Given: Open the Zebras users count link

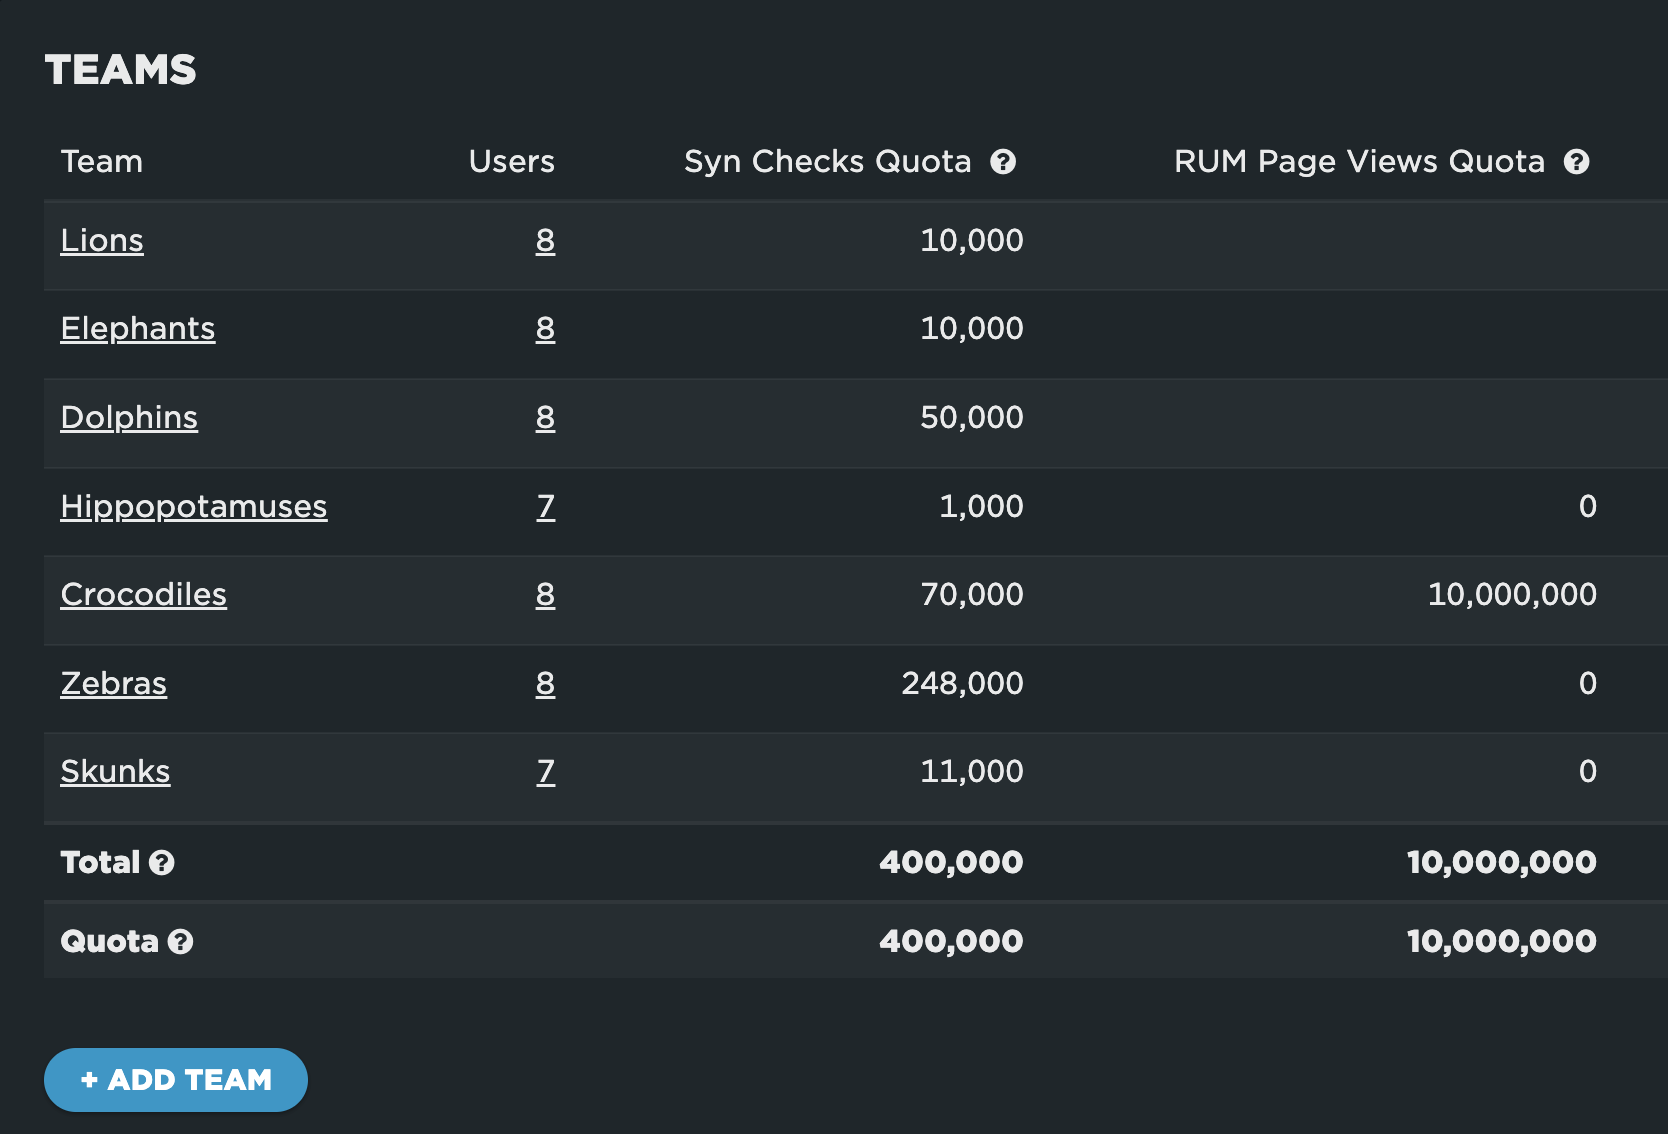Looking at the screenshot, I should pos(545,684).
